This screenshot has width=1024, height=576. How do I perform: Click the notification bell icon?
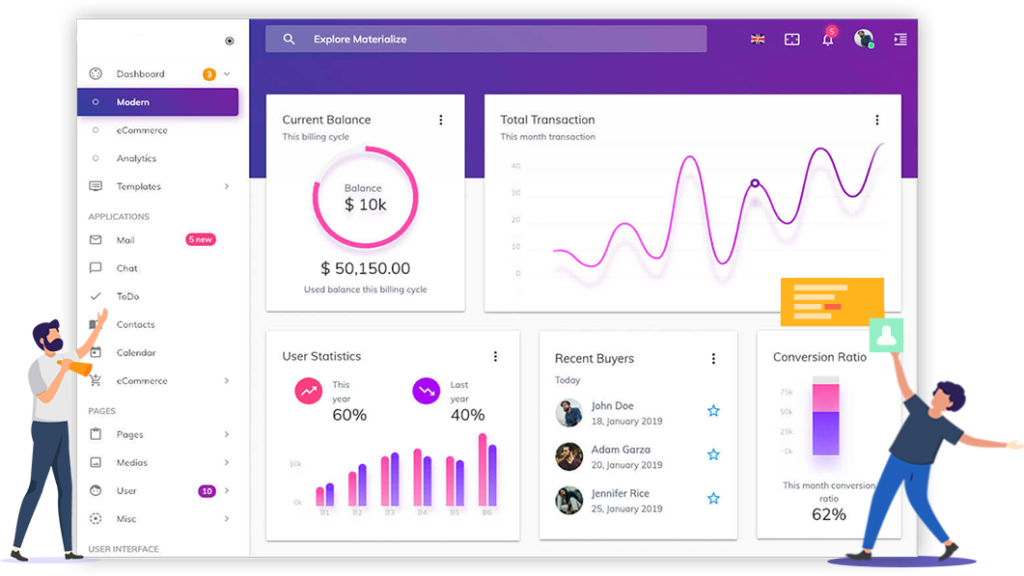pos(828,40)
